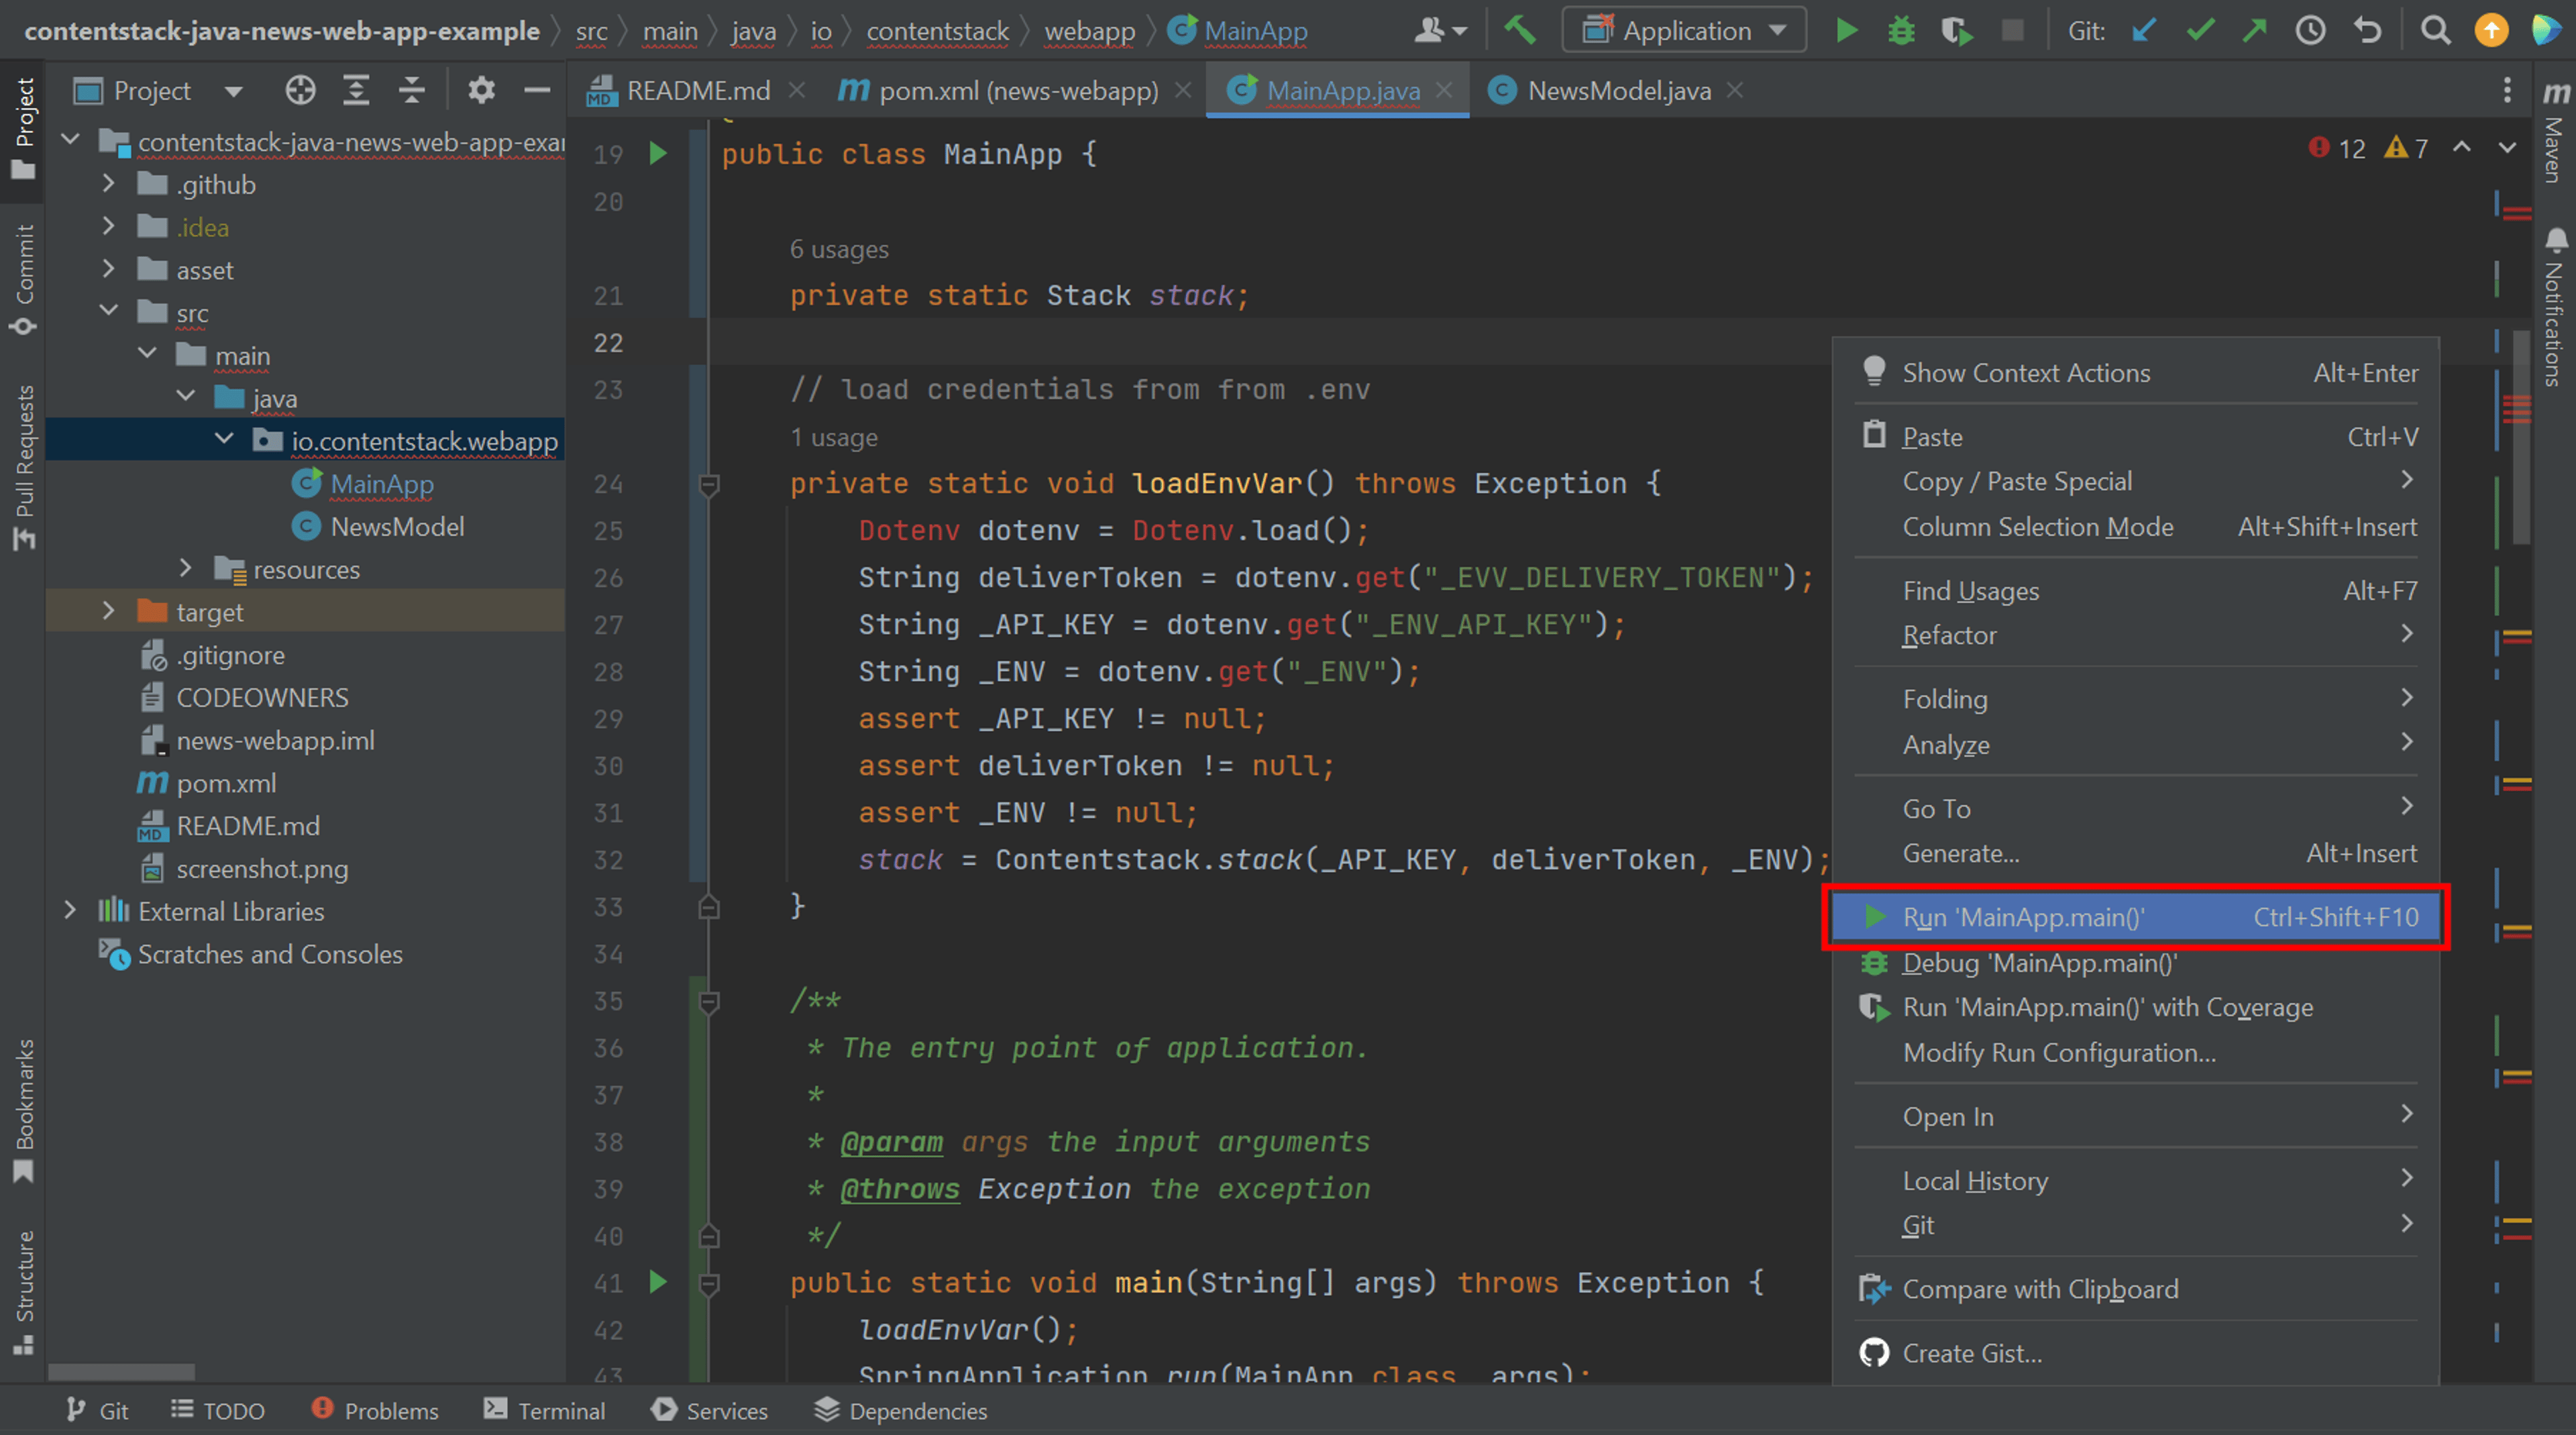Open the Application run configuration dropdown
The width and height of the screenshot is (2576, 1435).
point(1685,30)
